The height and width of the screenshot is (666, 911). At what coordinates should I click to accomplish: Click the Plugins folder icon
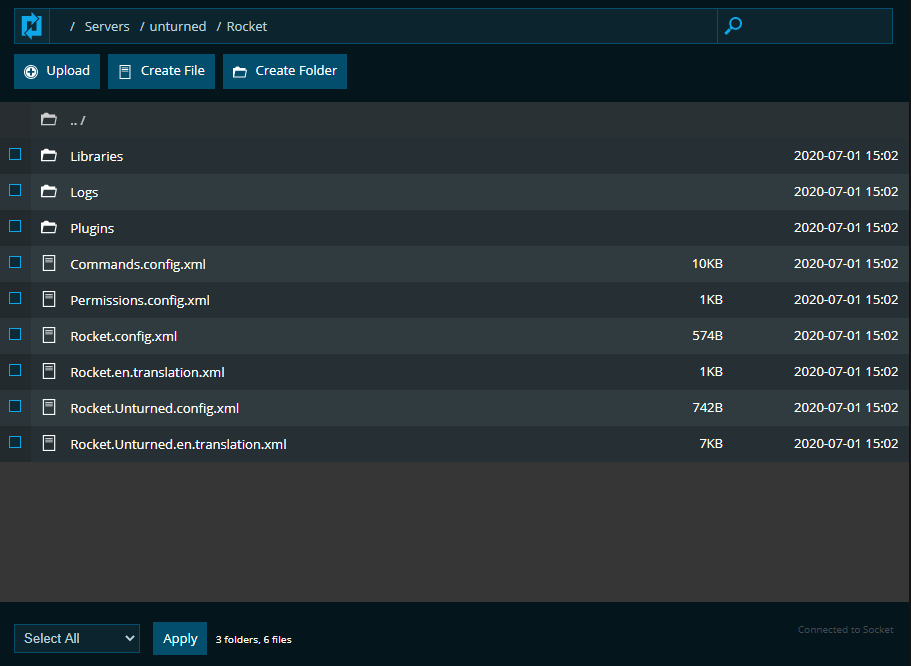[48, 228]
